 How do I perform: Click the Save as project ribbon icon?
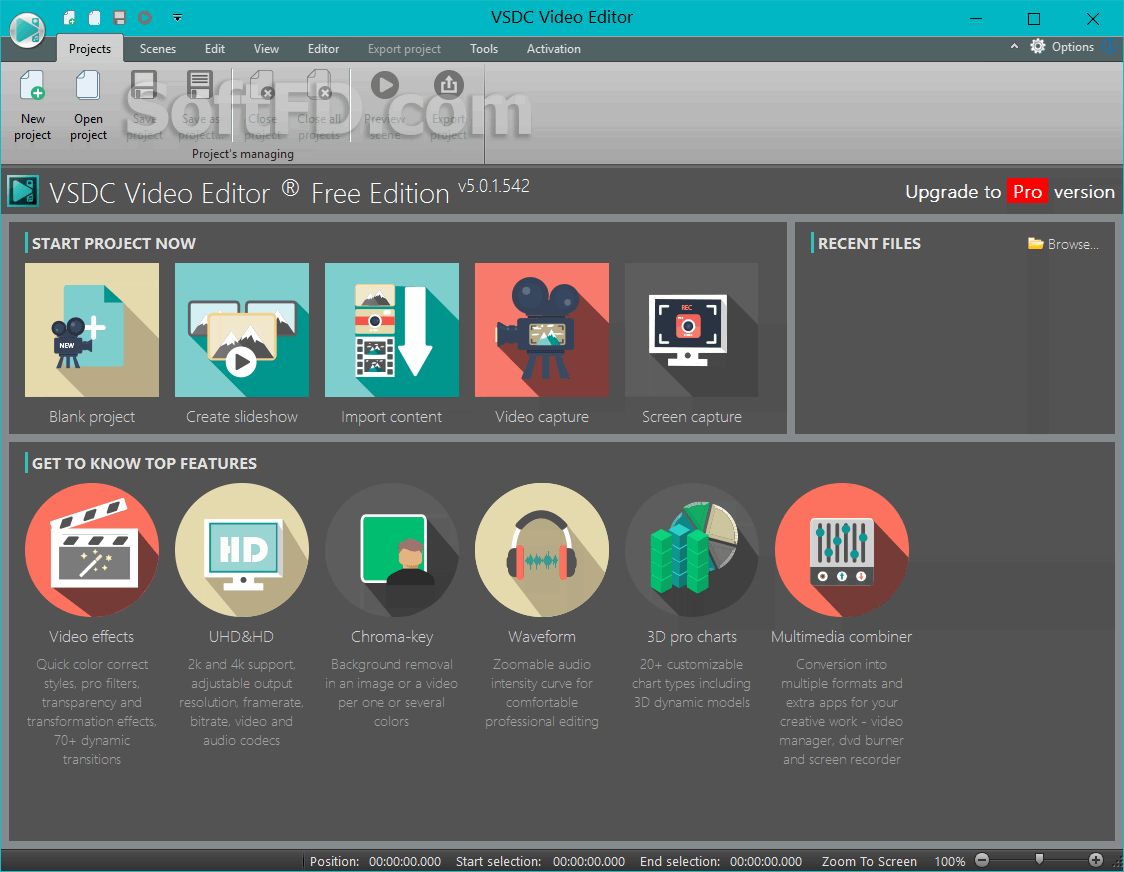point(199,85)
